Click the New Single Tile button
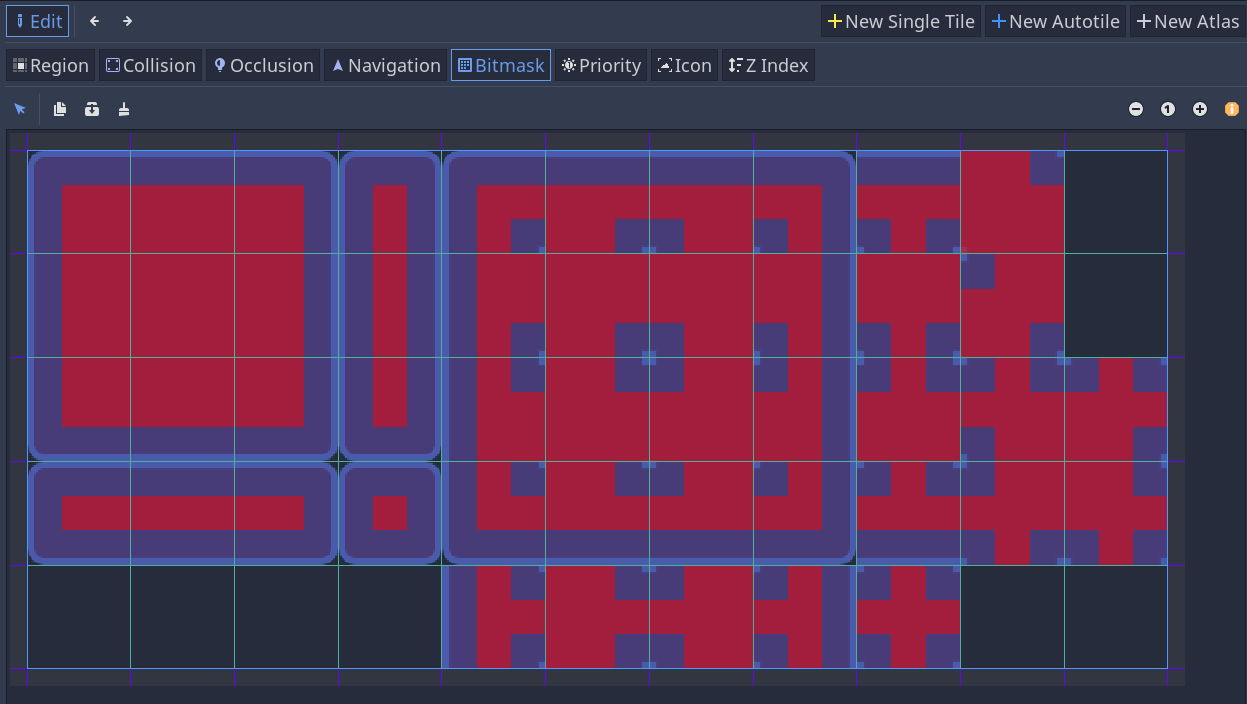The width and height of the screenshot is (1247, 704). [900, 20]
